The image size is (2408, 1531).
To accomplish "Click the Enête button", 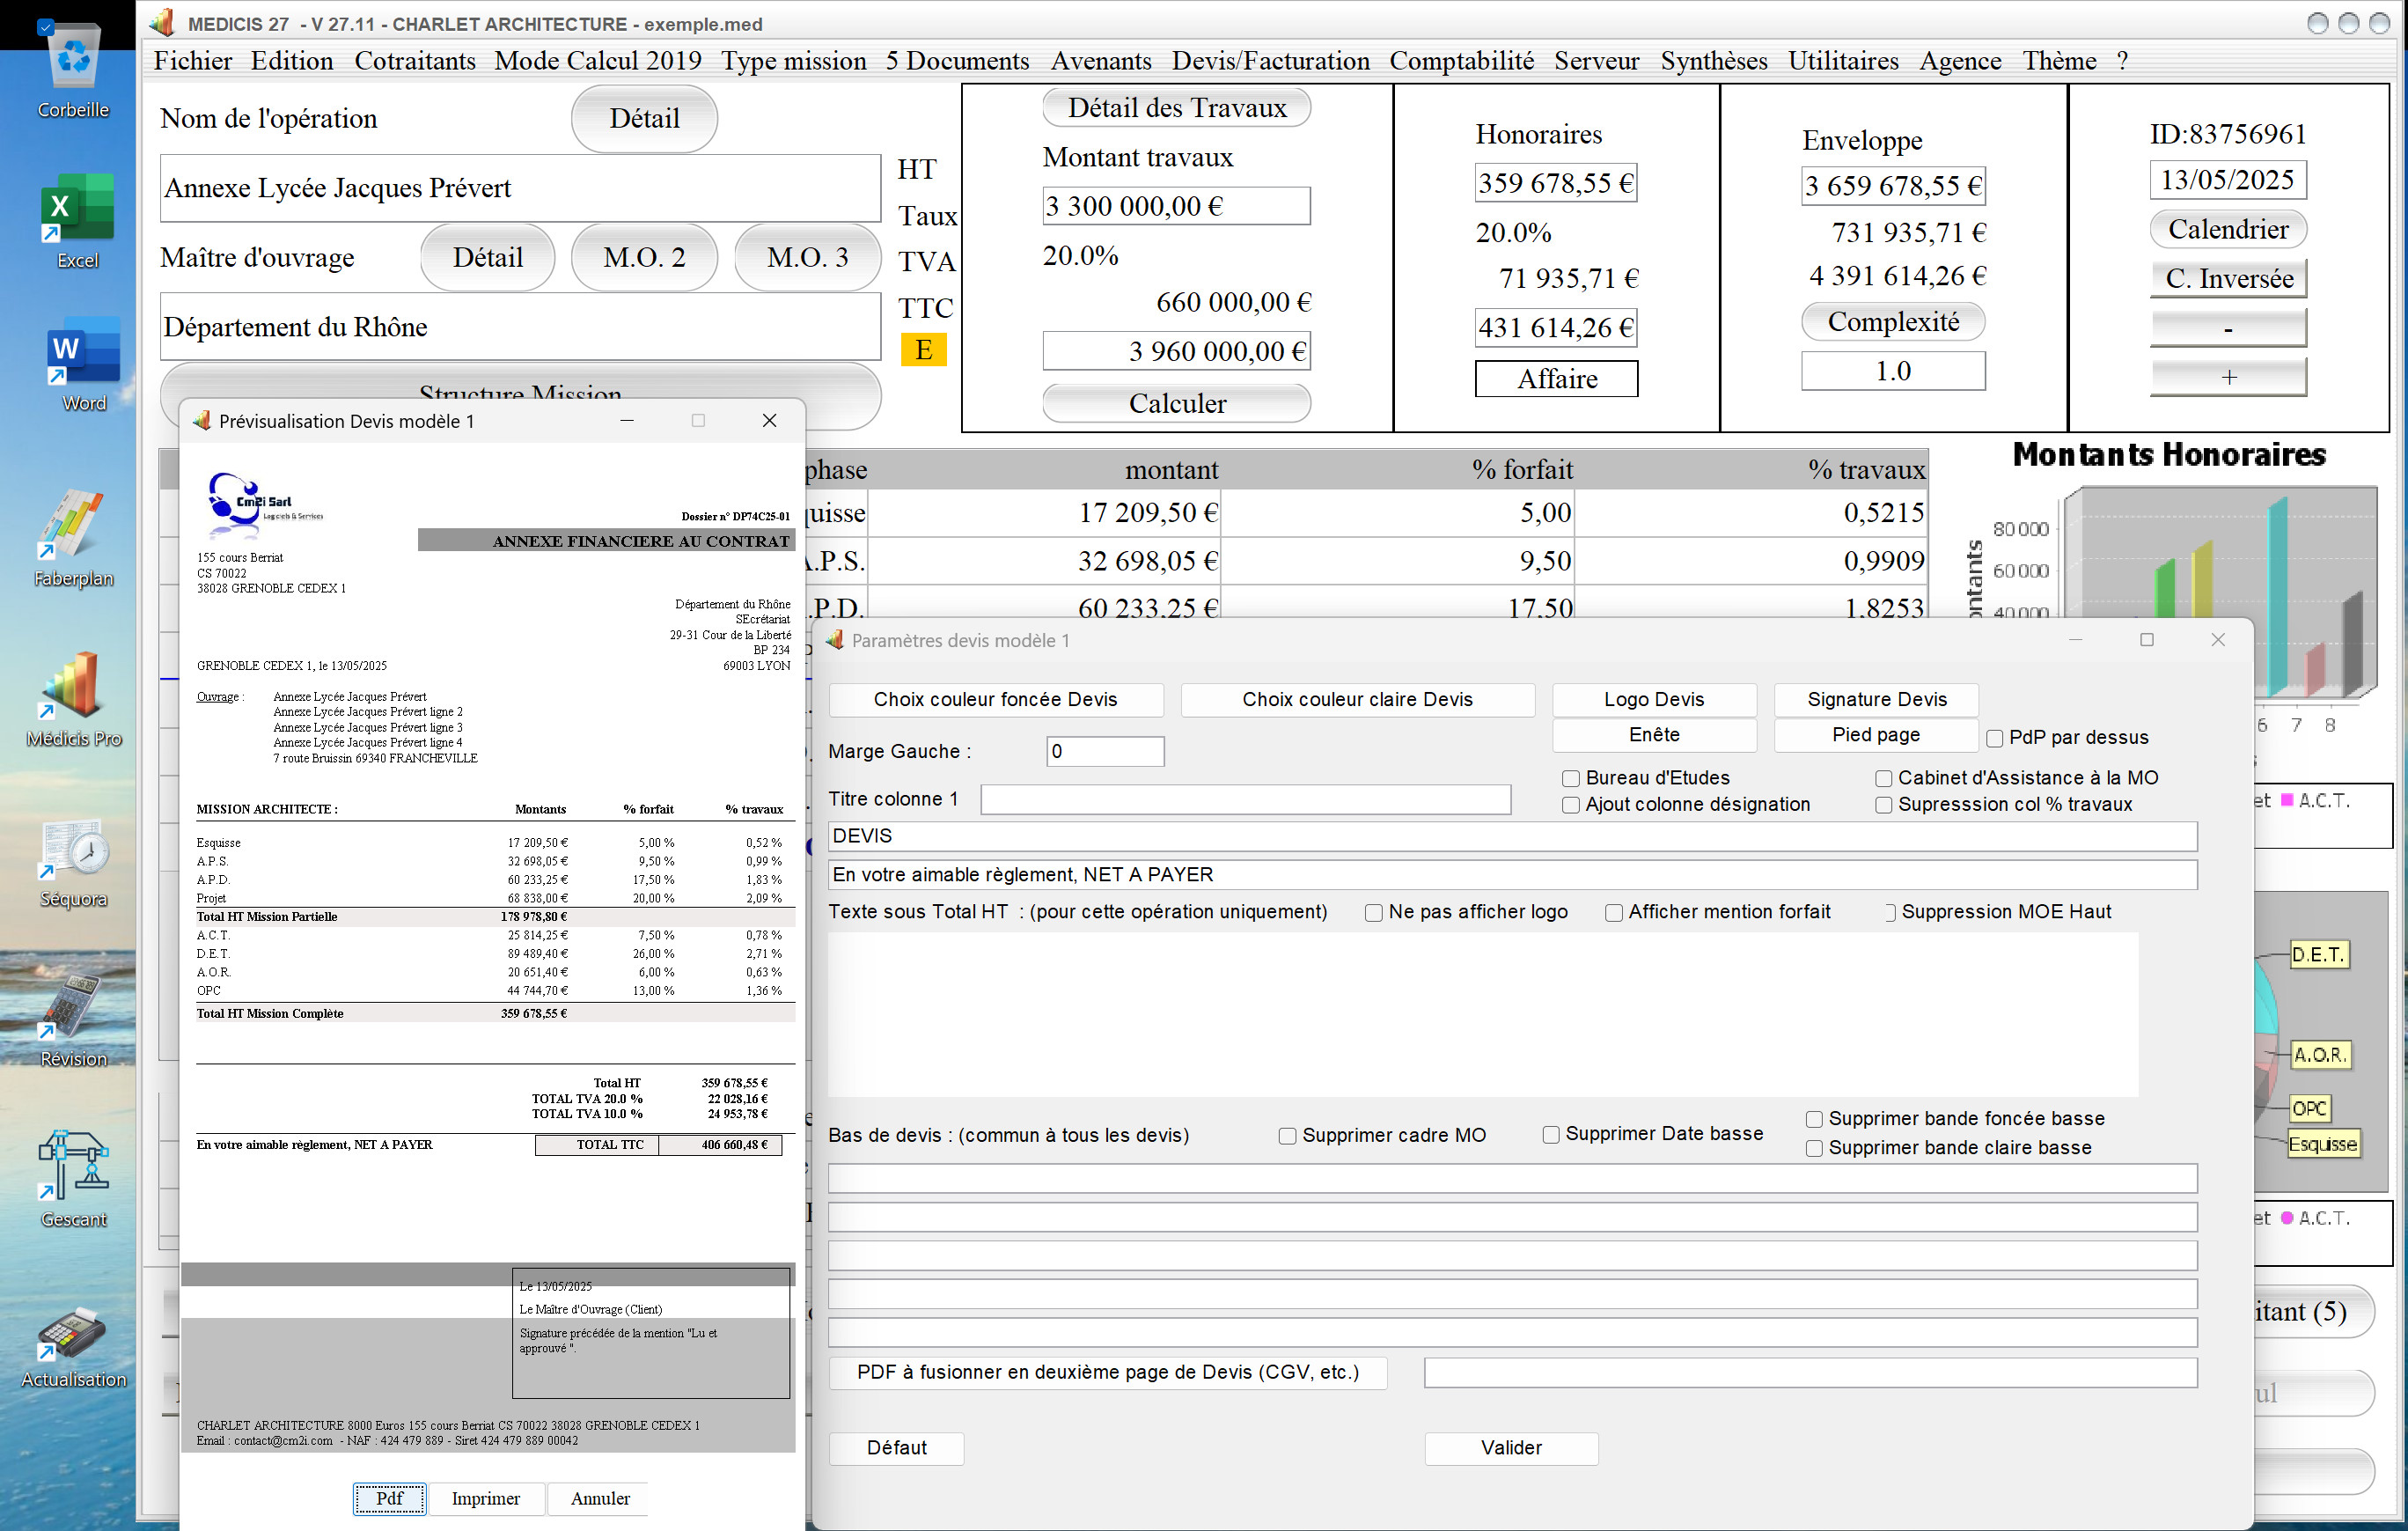I will pyautogui.click(x=1654, y=735).
